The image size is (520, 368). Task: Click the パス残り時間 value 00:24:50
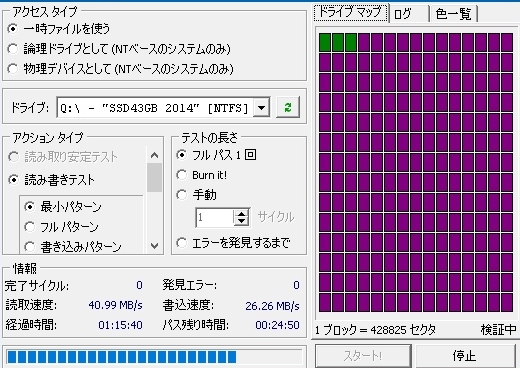click(277, 325)
